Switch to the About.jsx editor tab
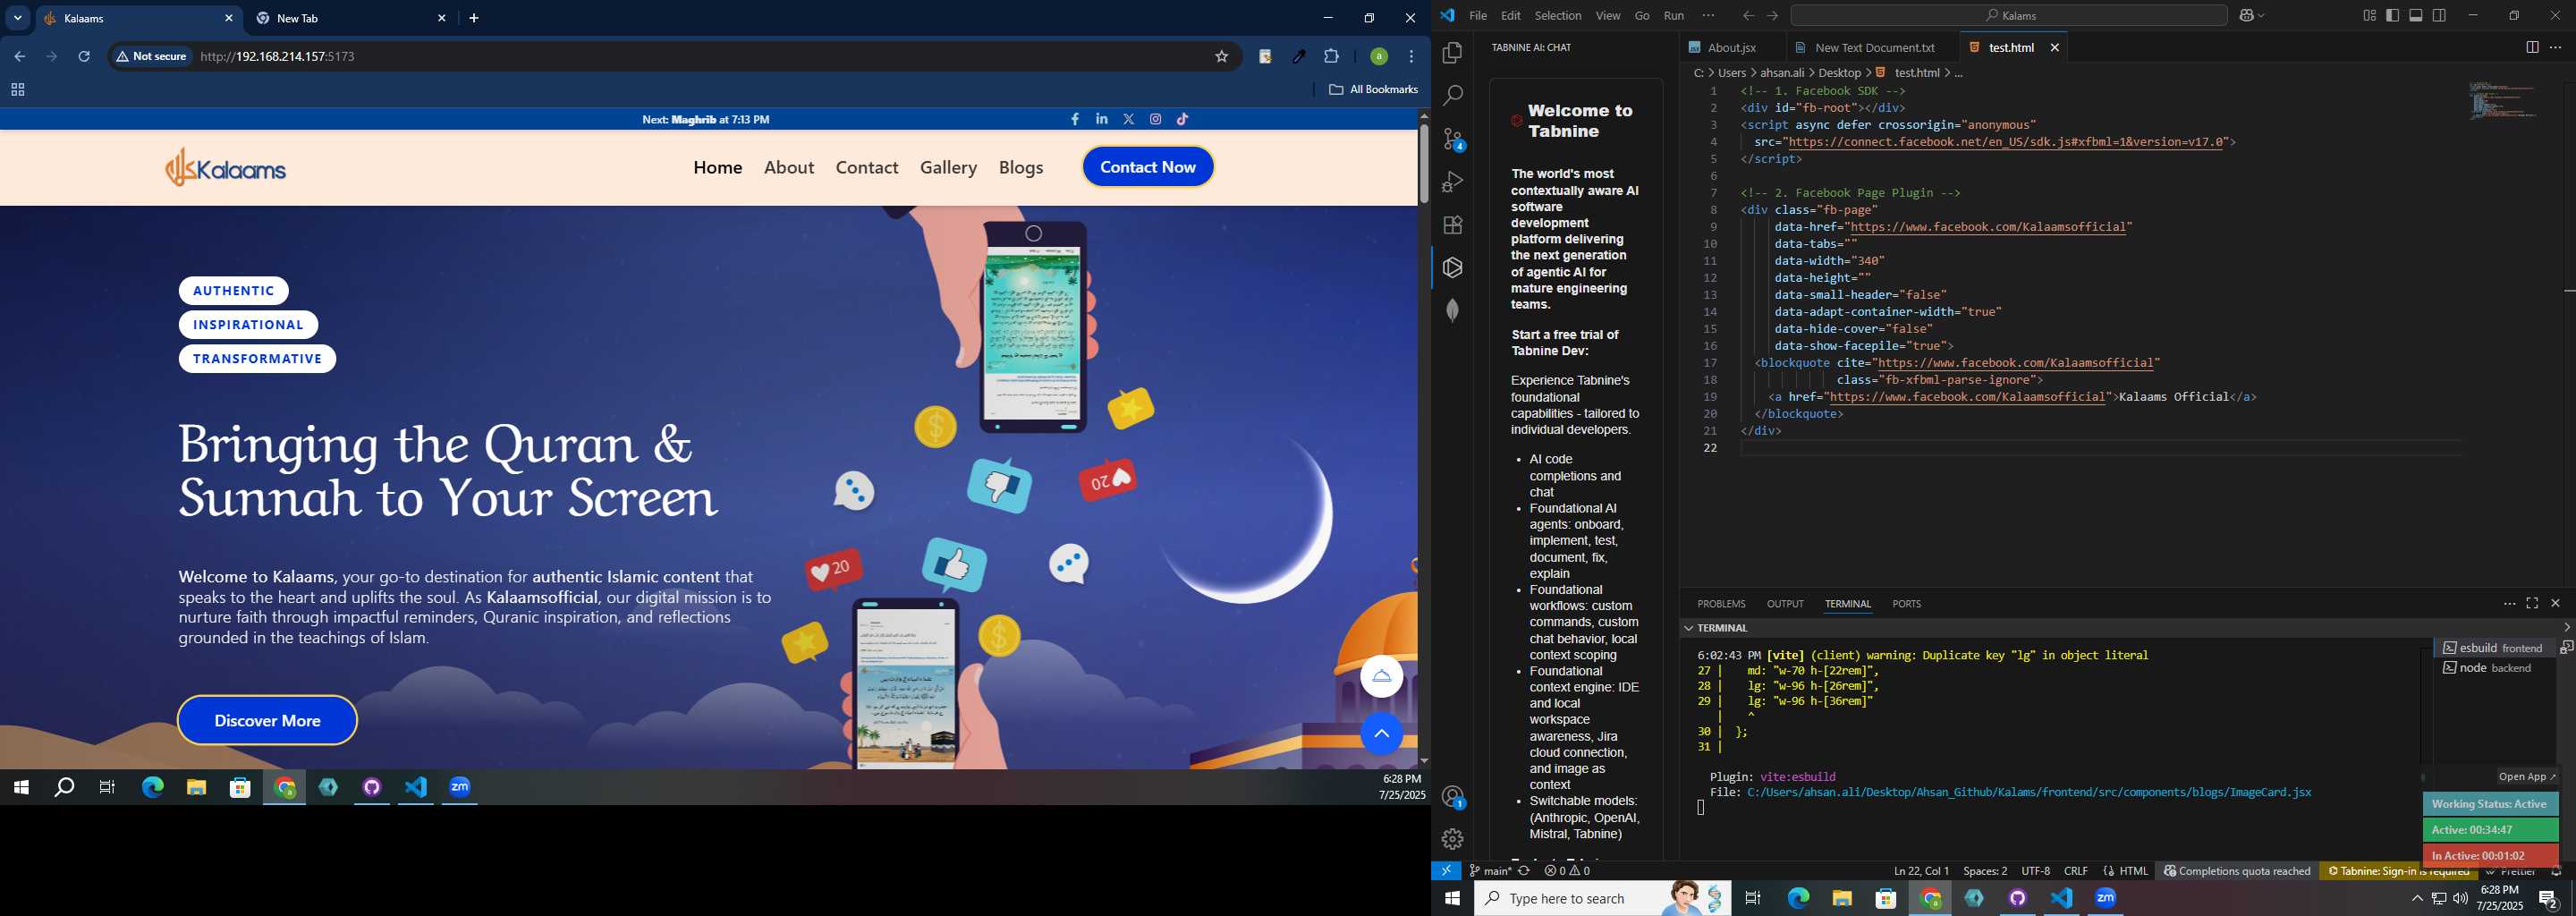This screenshot has width=2576, height=916. 1732,48
